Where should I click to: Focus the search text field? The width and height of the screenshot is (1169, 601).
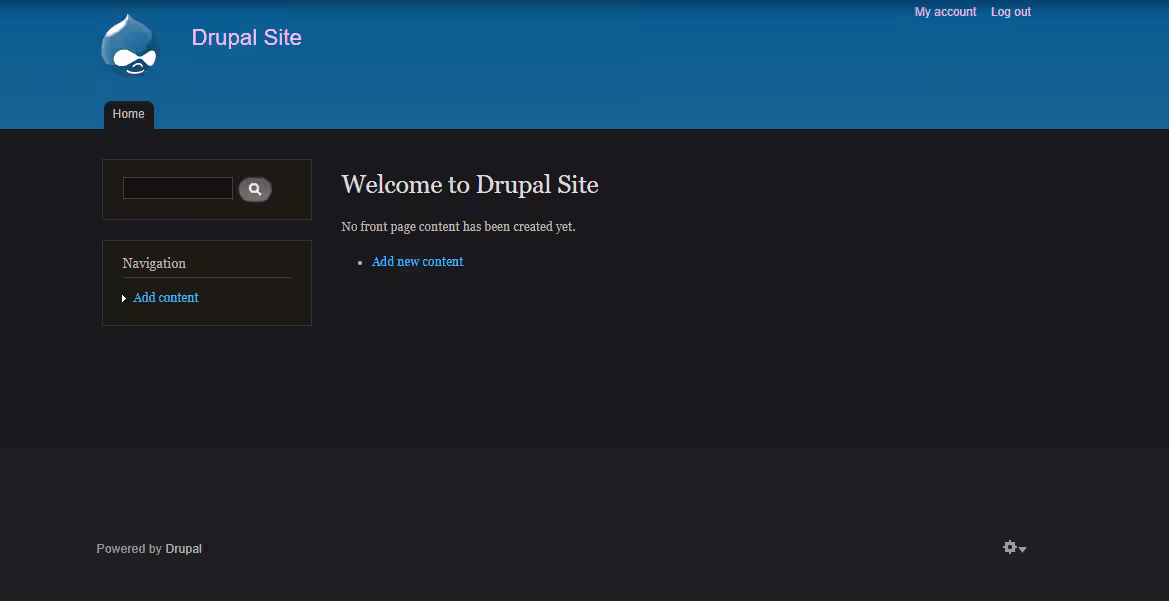pos(177,188)
